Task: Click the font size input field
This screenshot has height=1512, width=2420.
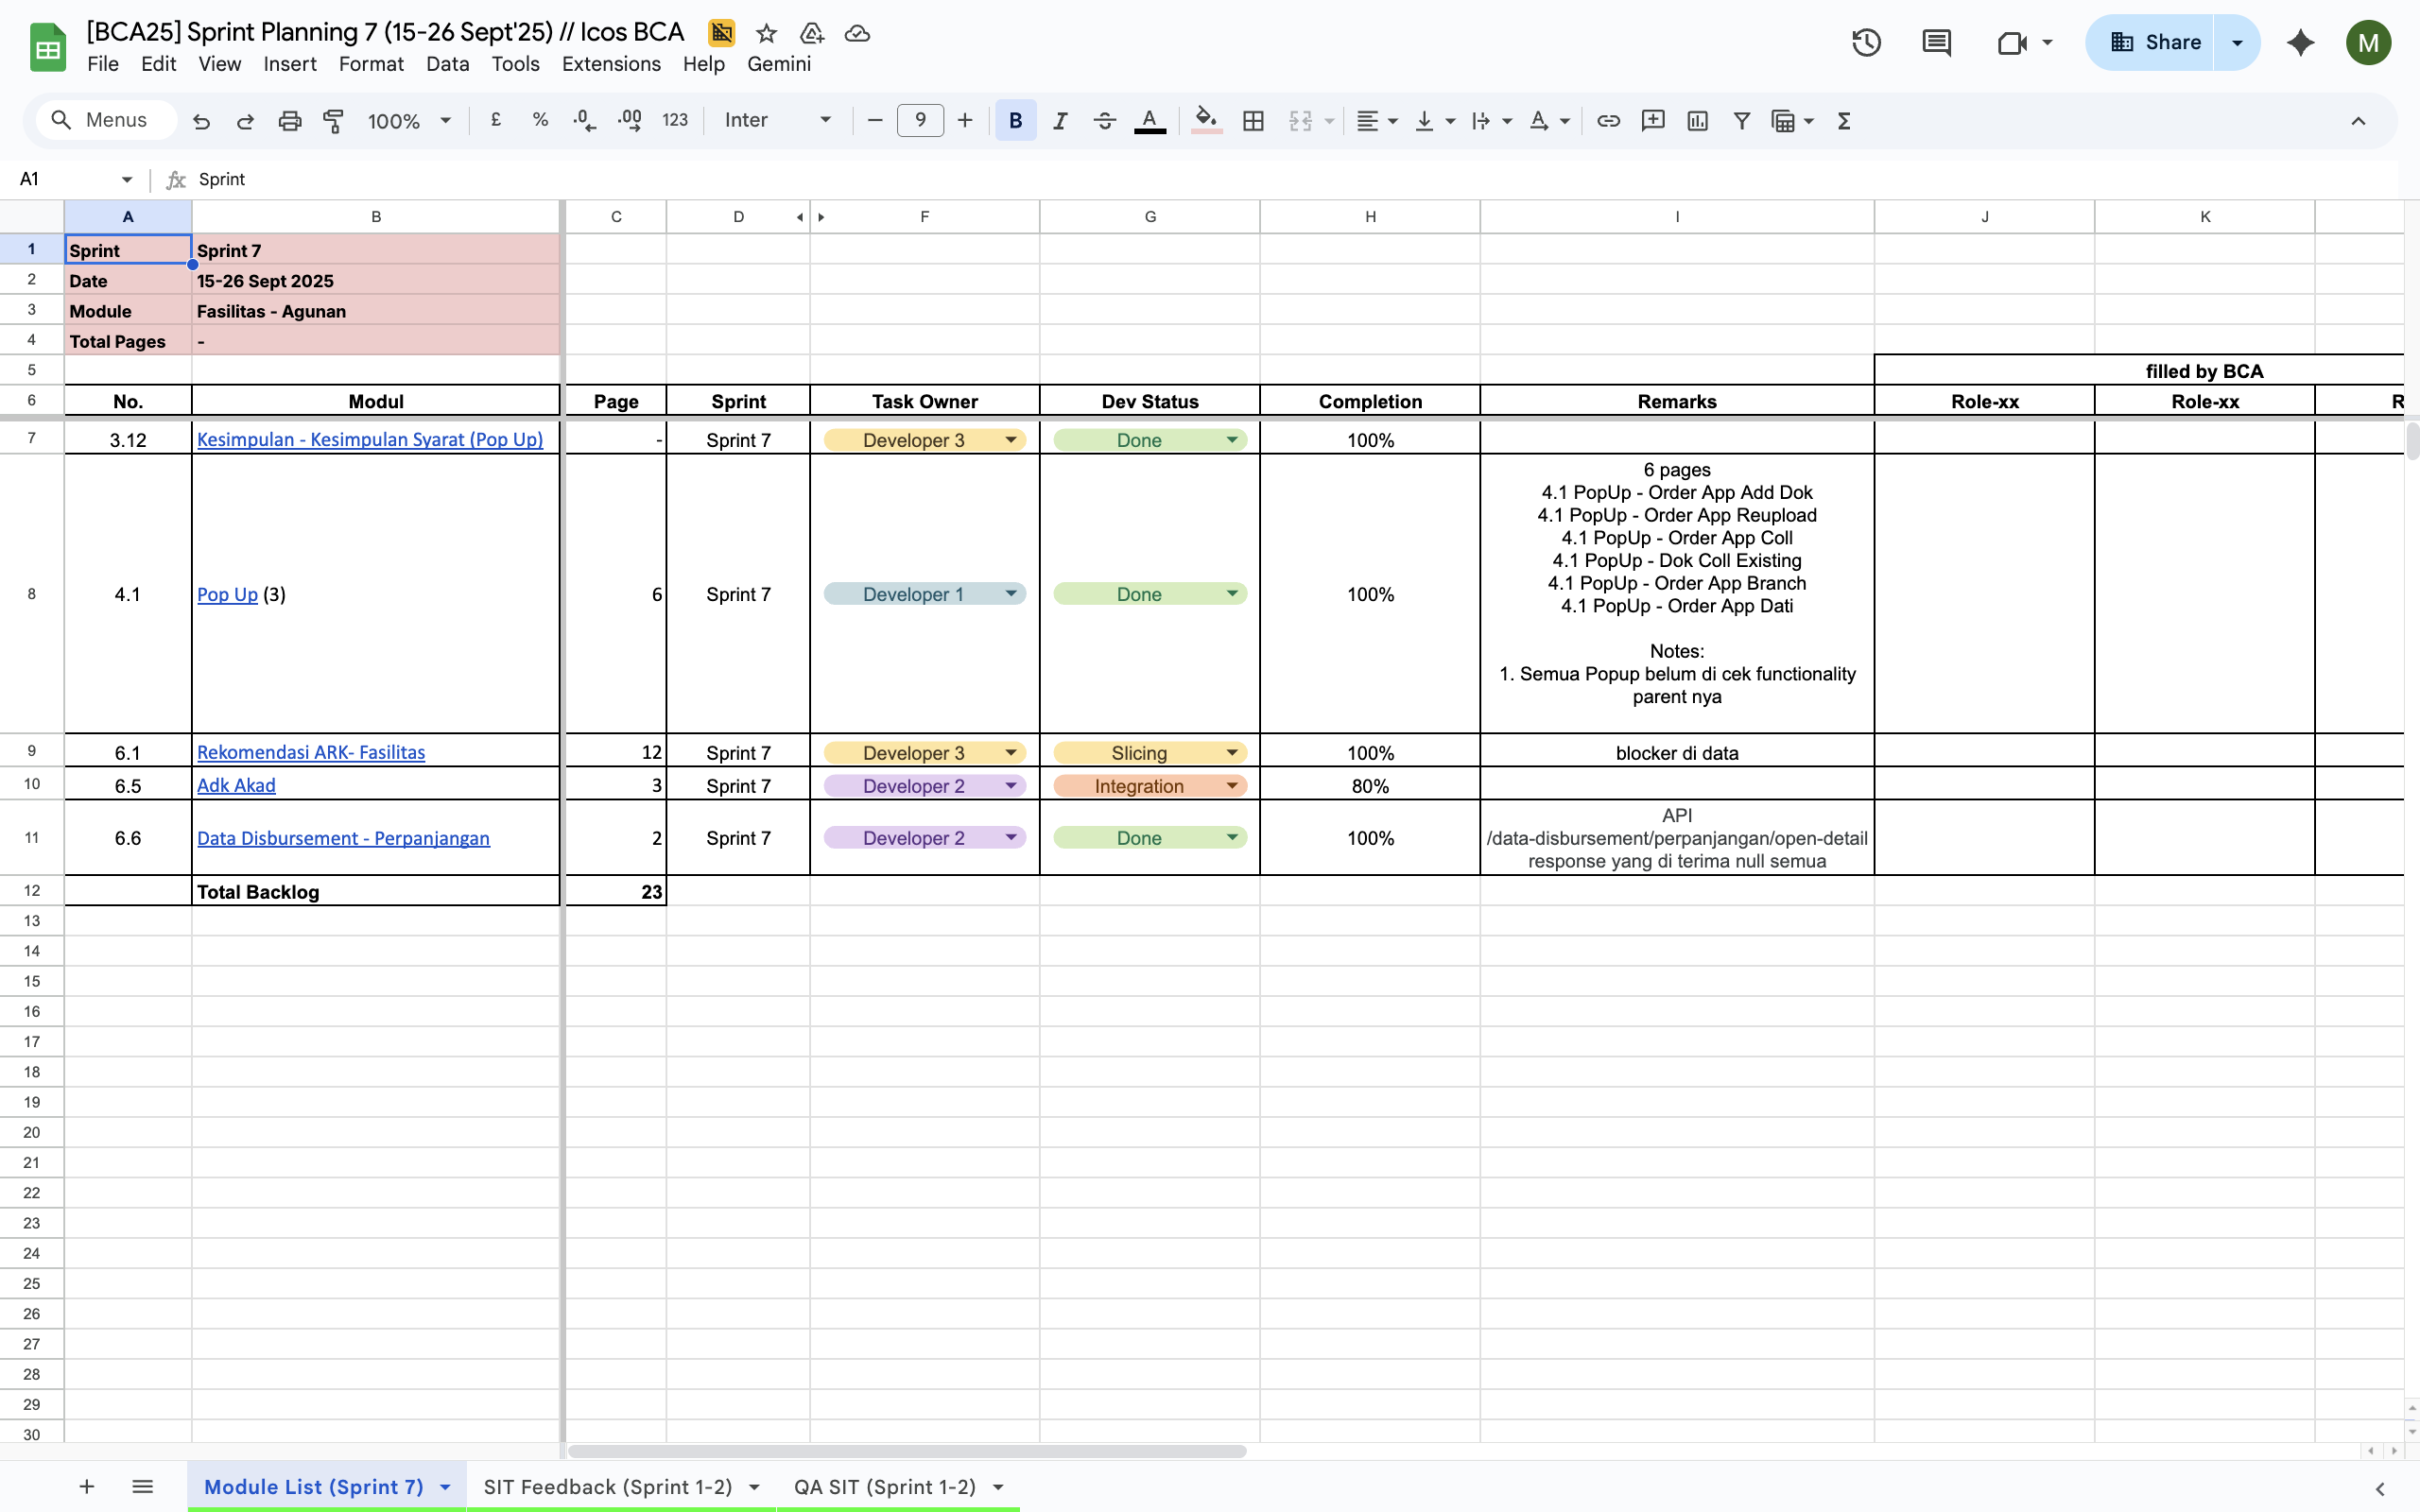Action: coord(919,121)
